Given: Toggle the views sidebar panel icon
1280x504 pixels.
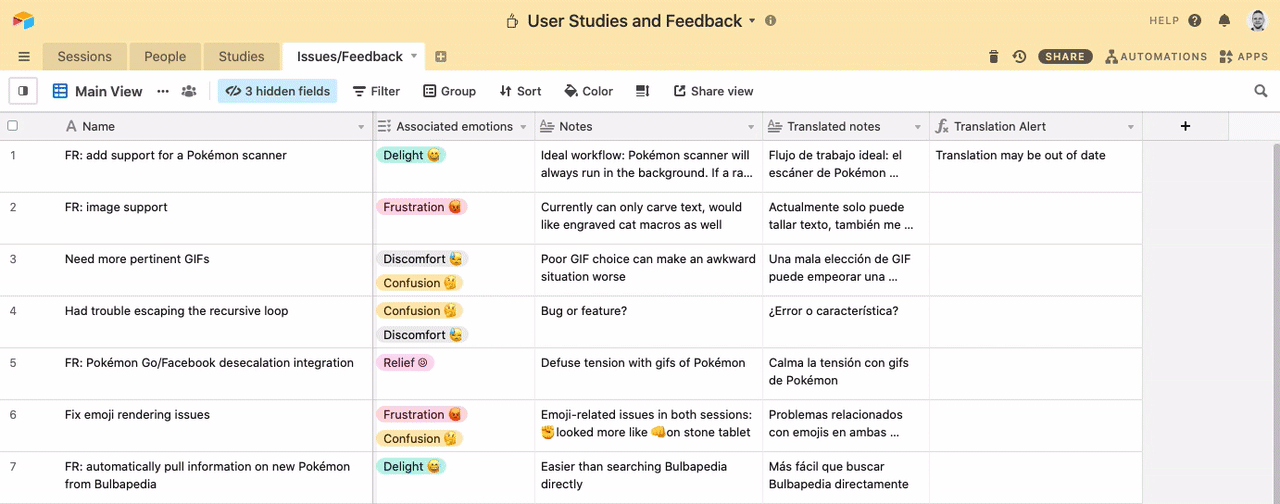Looking at the screenshot, I should (x=23, y=91).
